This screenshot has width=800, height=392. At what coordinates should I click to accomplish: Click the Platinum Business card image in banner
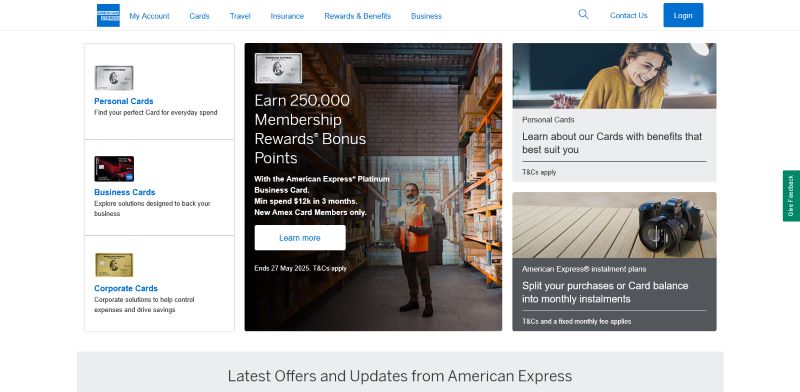coord(278,68)
